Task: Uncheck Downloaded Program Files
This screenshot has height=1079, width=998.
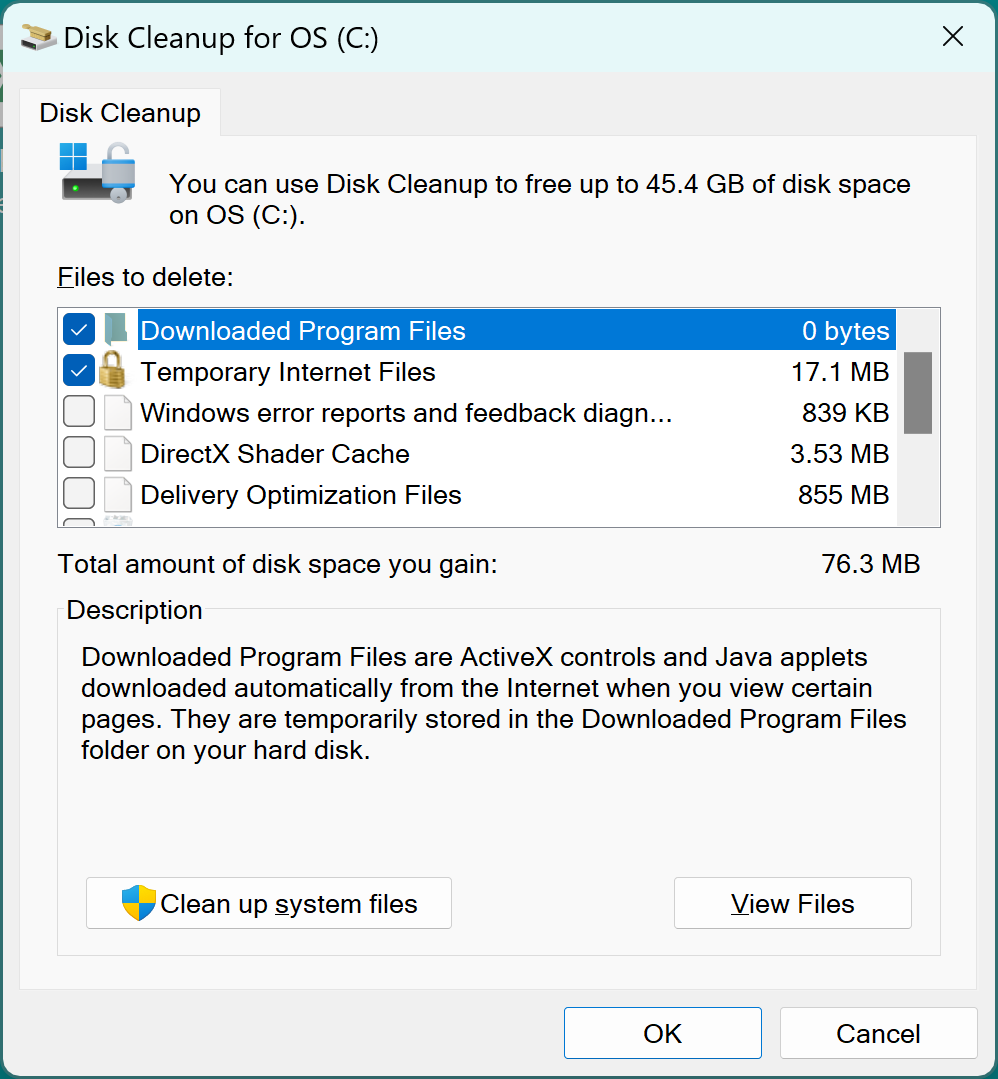Action: pyautogui.click(x=78, y=329)
